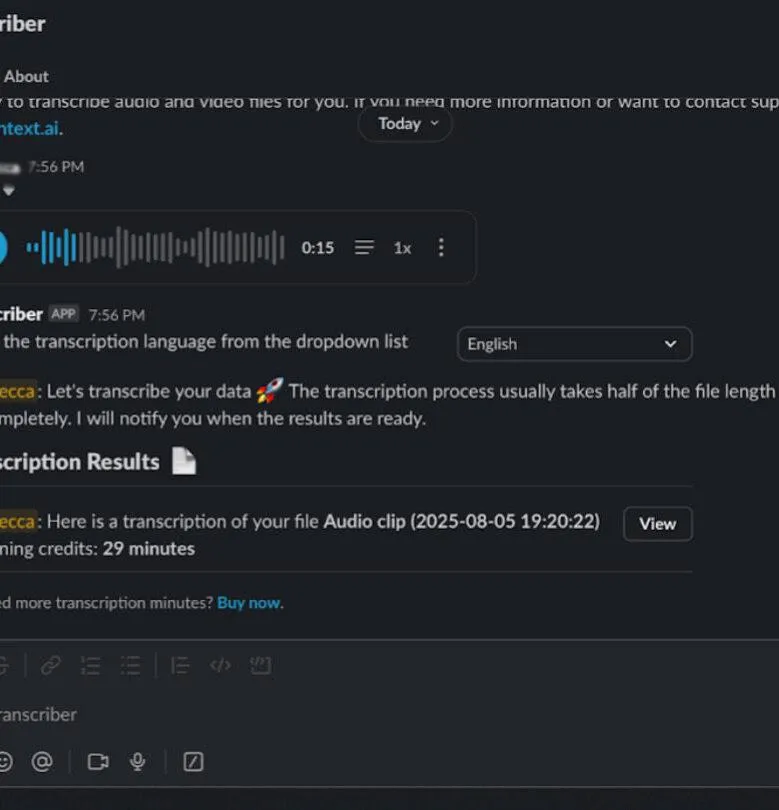Apply bulleted list formatting
Image resolution: width=779 pixels, height=810 pixels.
point(130,665)
